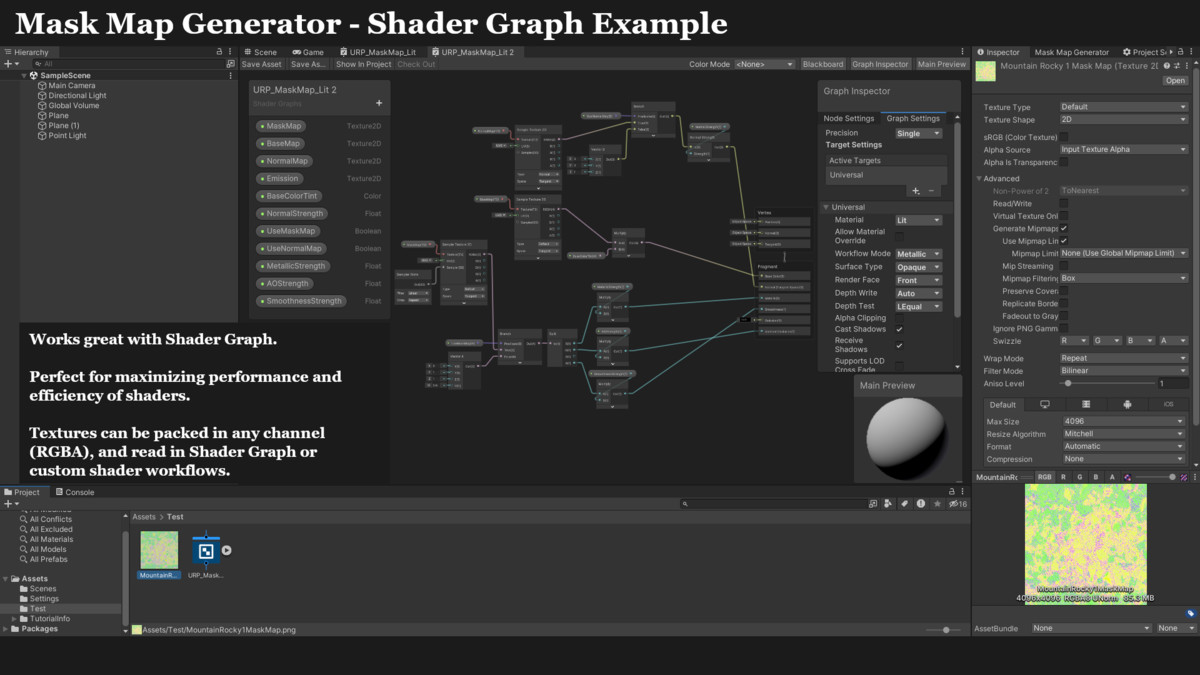Click the Open button in the Inspector
1200x675 pixels.
click(1174, 79)
